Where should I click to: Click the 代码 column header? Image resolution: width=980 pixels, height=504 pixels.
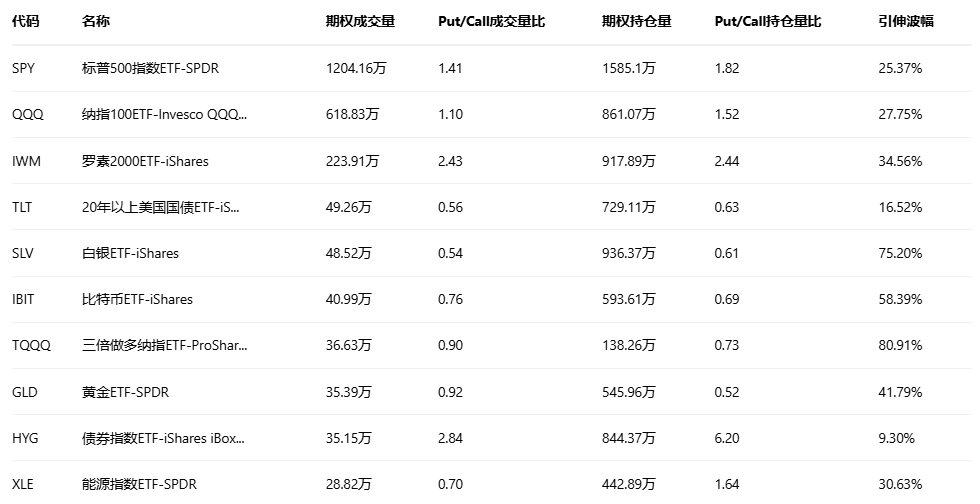tap(25, 21)
